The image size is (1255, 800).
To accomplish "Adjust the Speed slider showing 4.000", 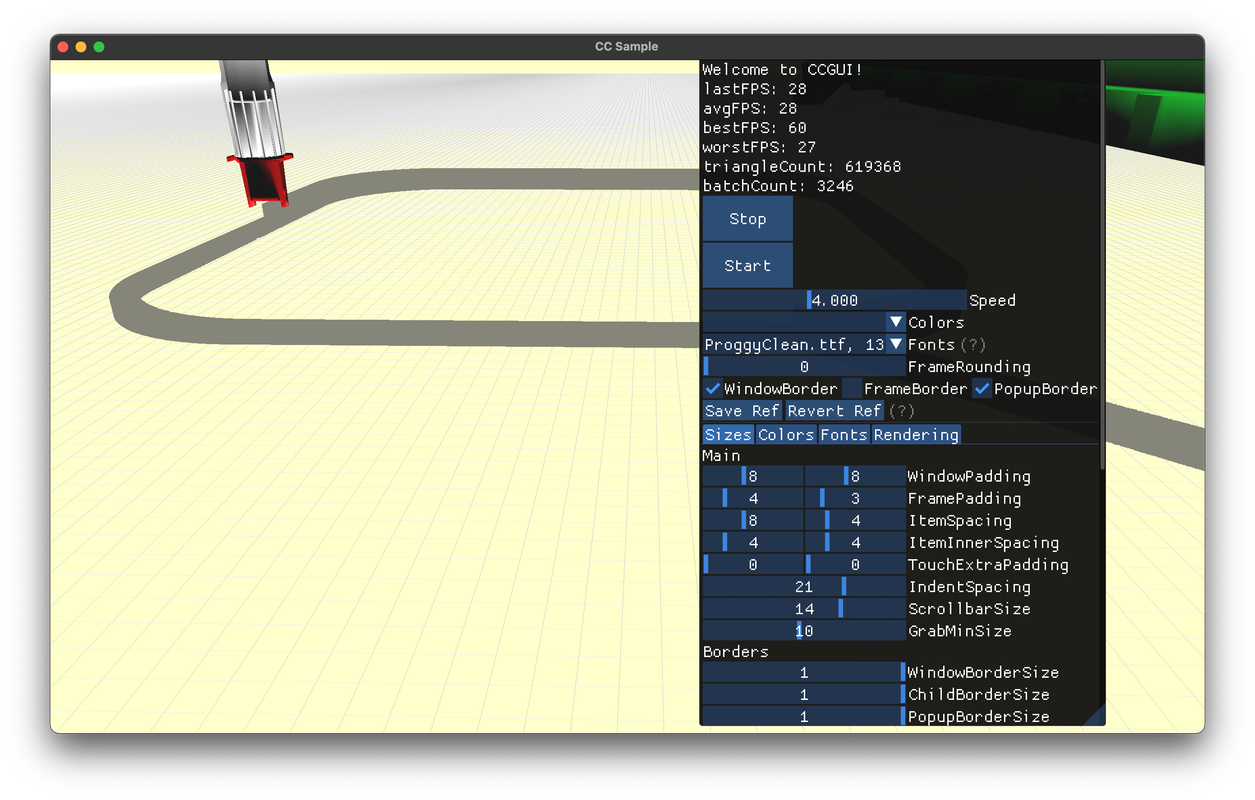I will click(x=834, y=300).
